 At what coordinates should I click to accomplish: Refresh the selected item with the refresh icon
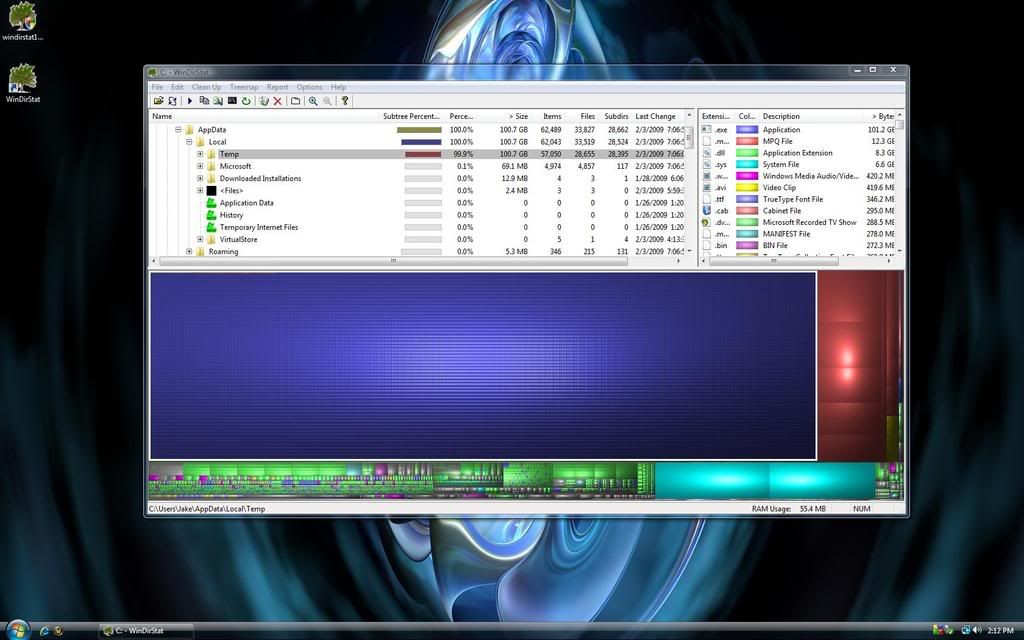tap(244, 102)
